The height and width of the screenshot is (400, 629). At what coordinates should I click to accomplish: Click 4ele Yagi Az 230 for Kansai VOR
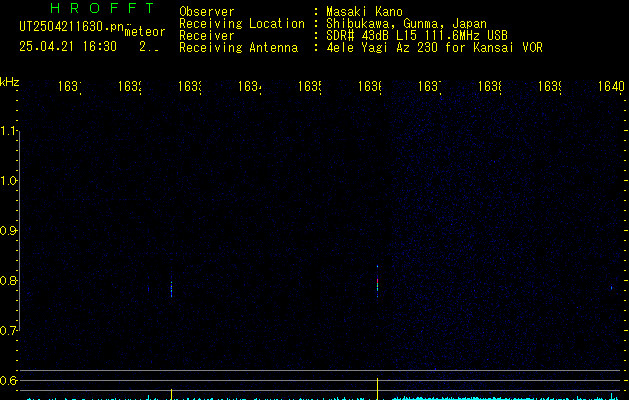click(x=434, y=48)
